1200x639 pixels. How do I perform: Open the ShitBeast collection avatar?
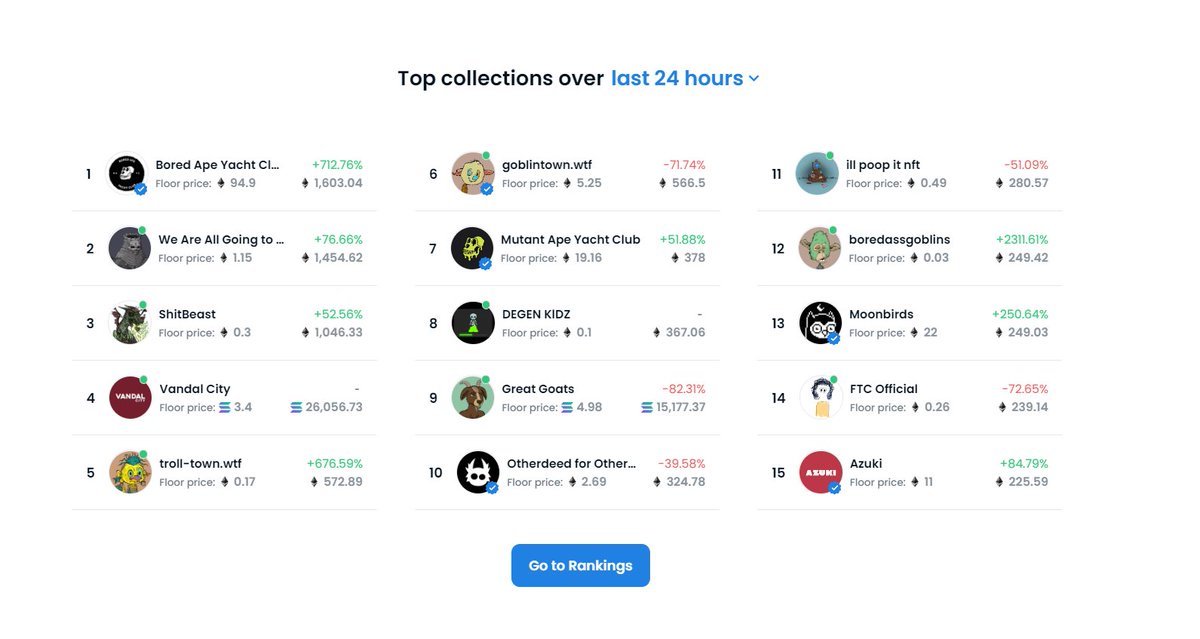tap(130, 323)
